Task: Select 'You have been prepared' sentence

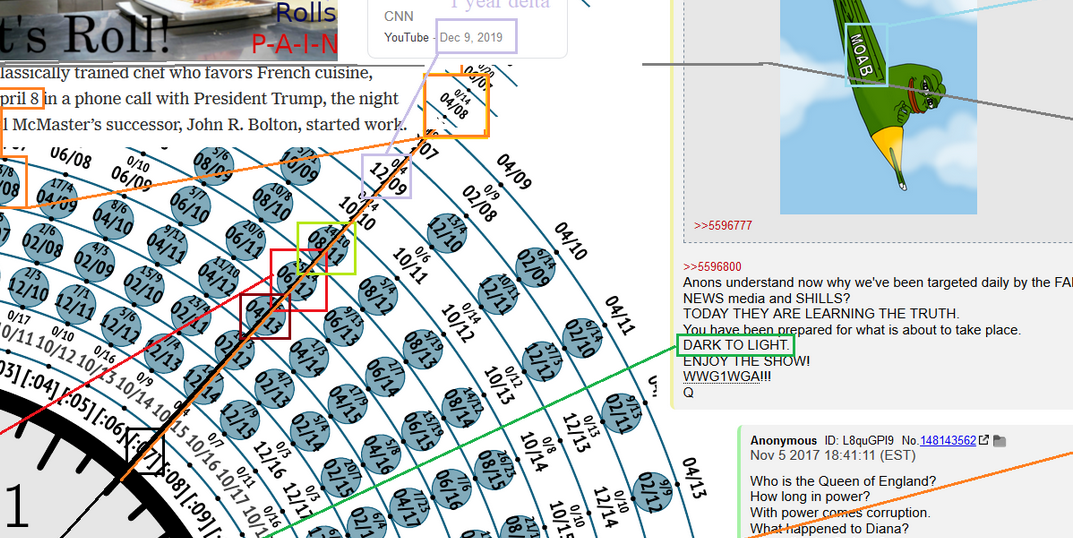Action: point(852,330)
